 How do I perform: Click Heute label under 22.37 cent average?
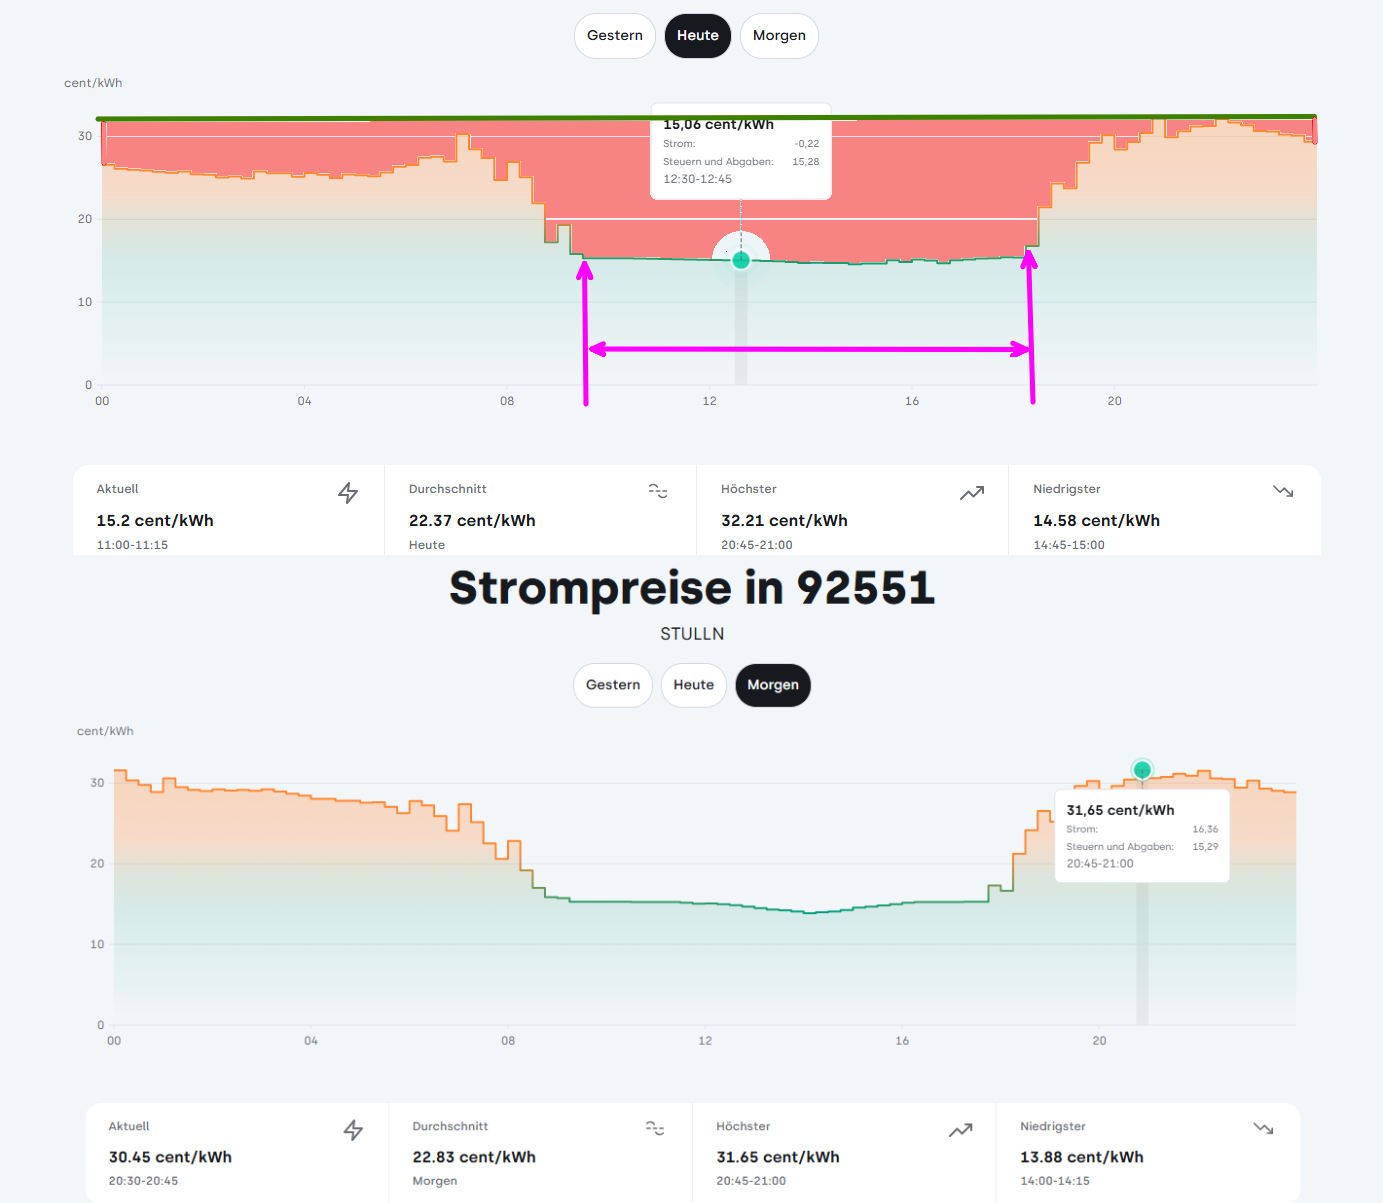pyautogui.click(x=427, y=545)
